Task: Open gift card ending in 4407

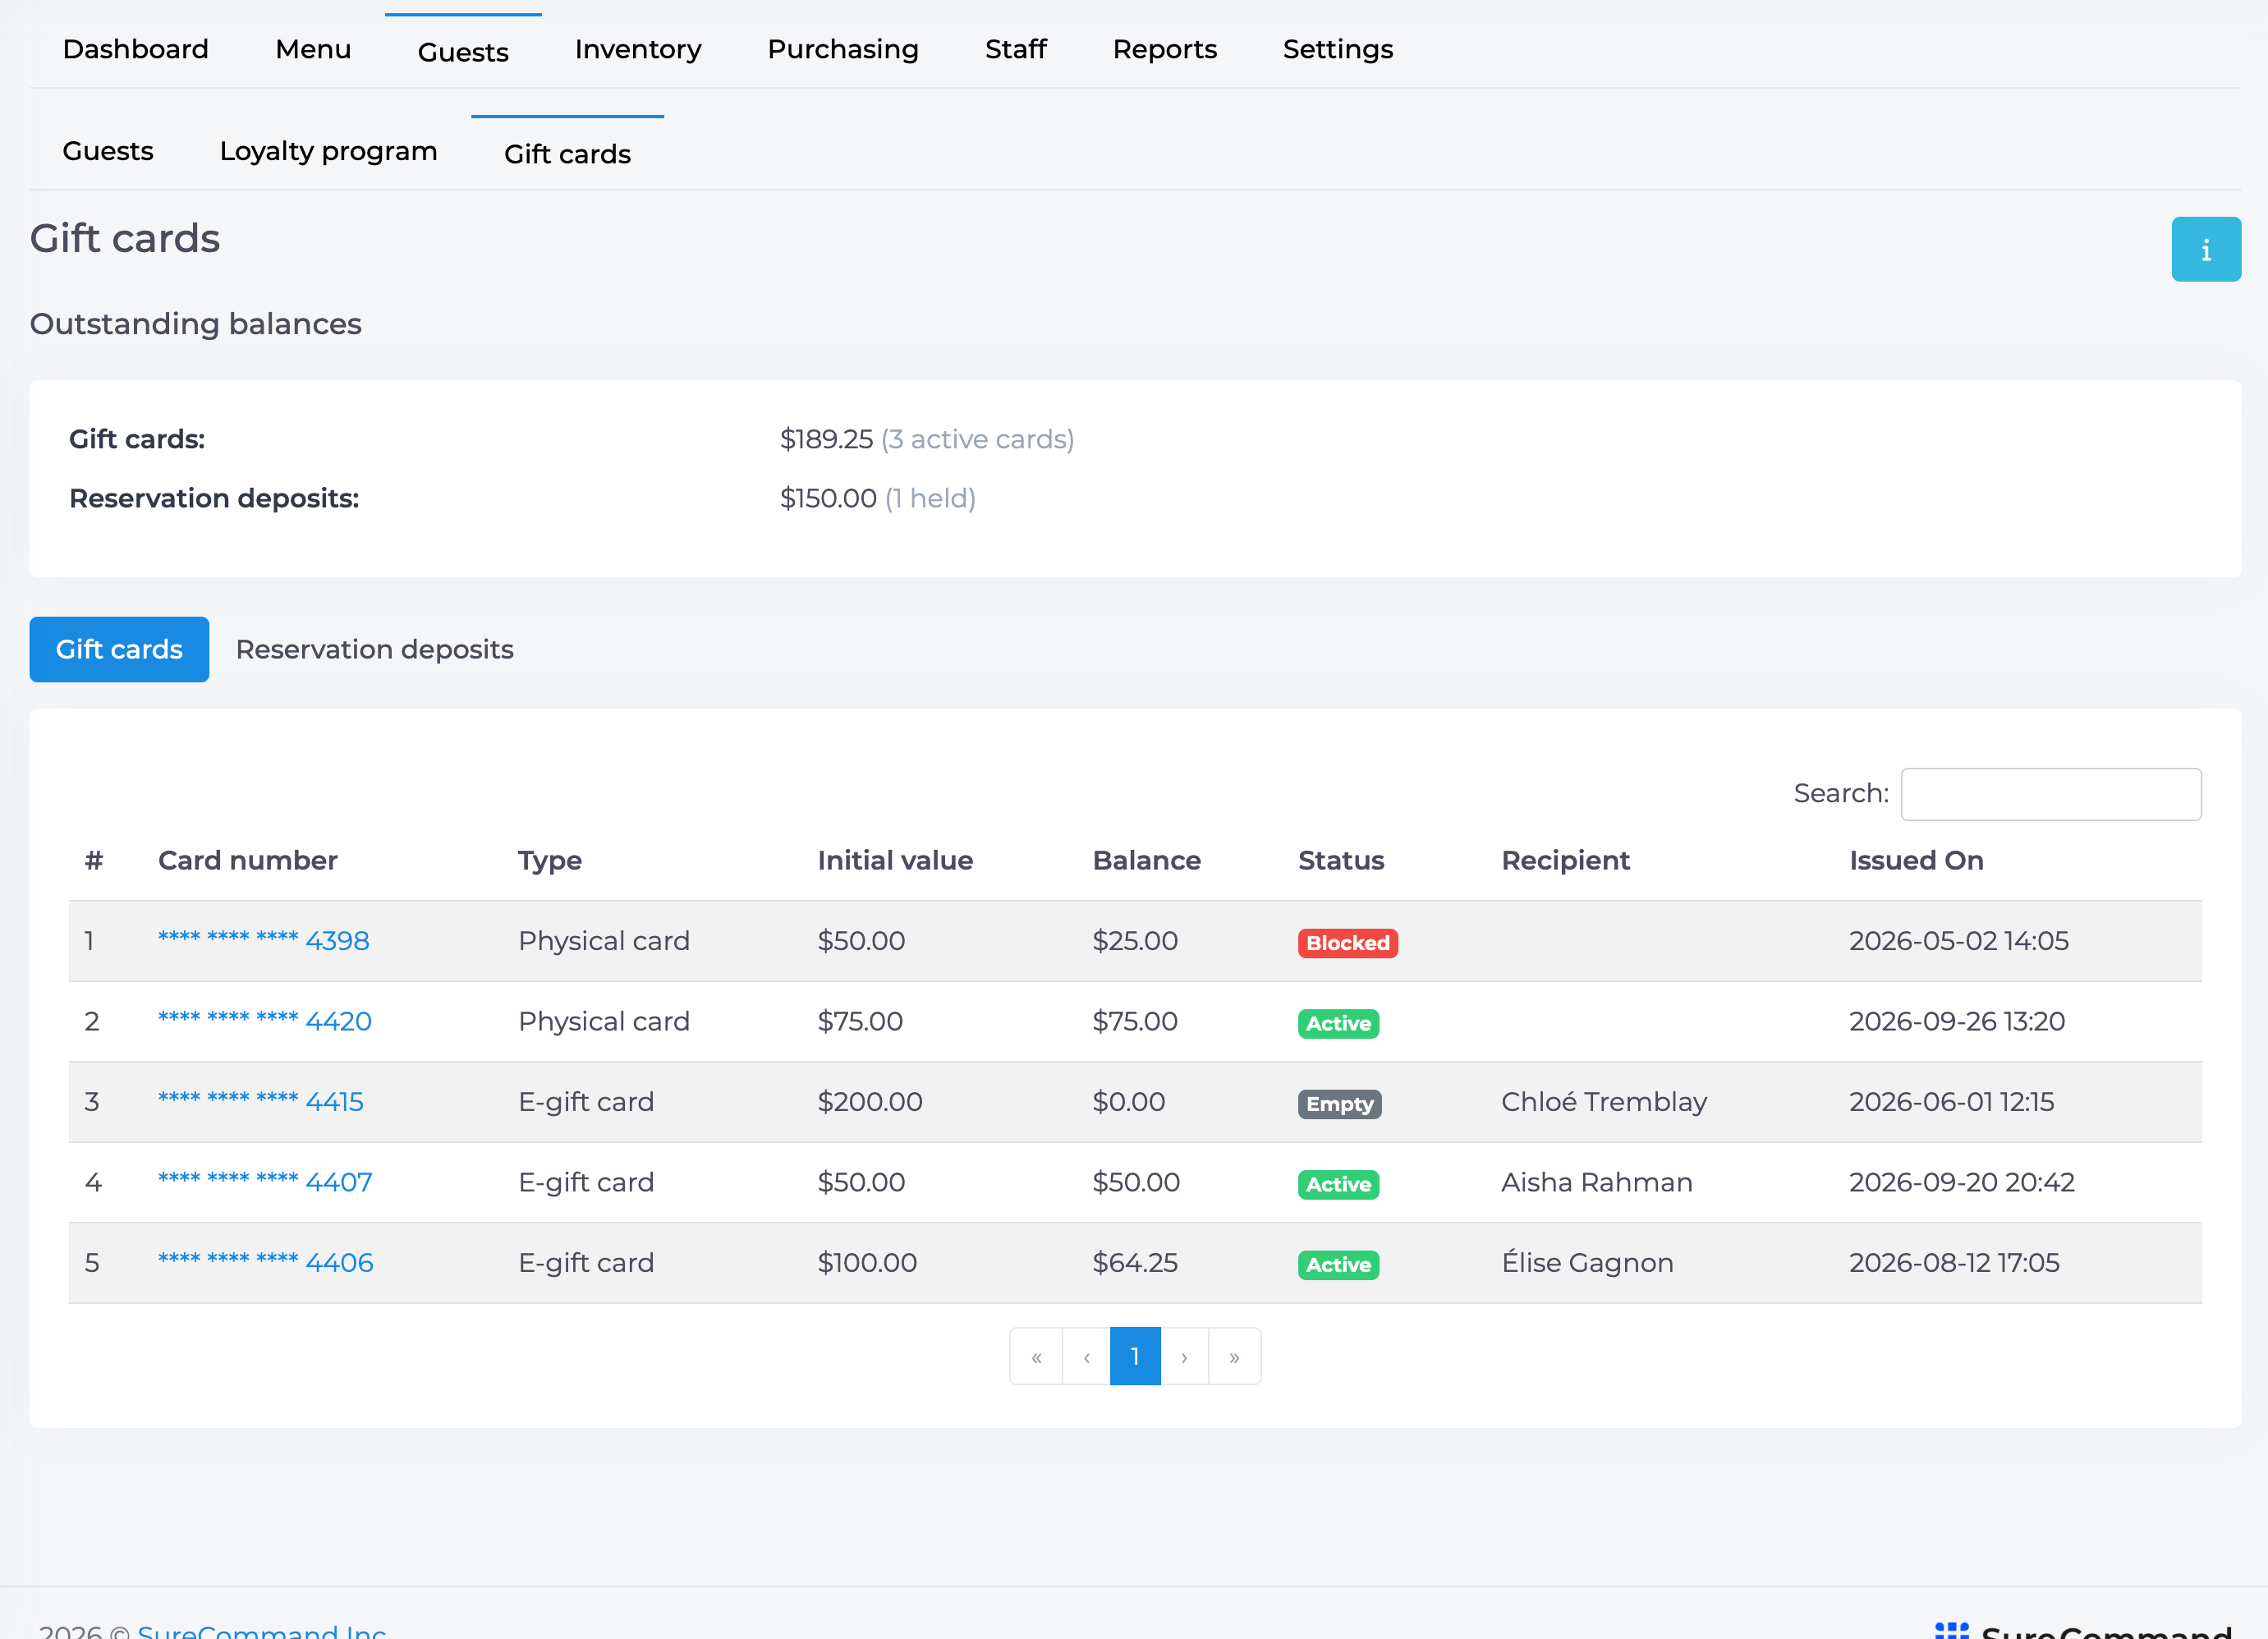Action: coord(265,1182)
